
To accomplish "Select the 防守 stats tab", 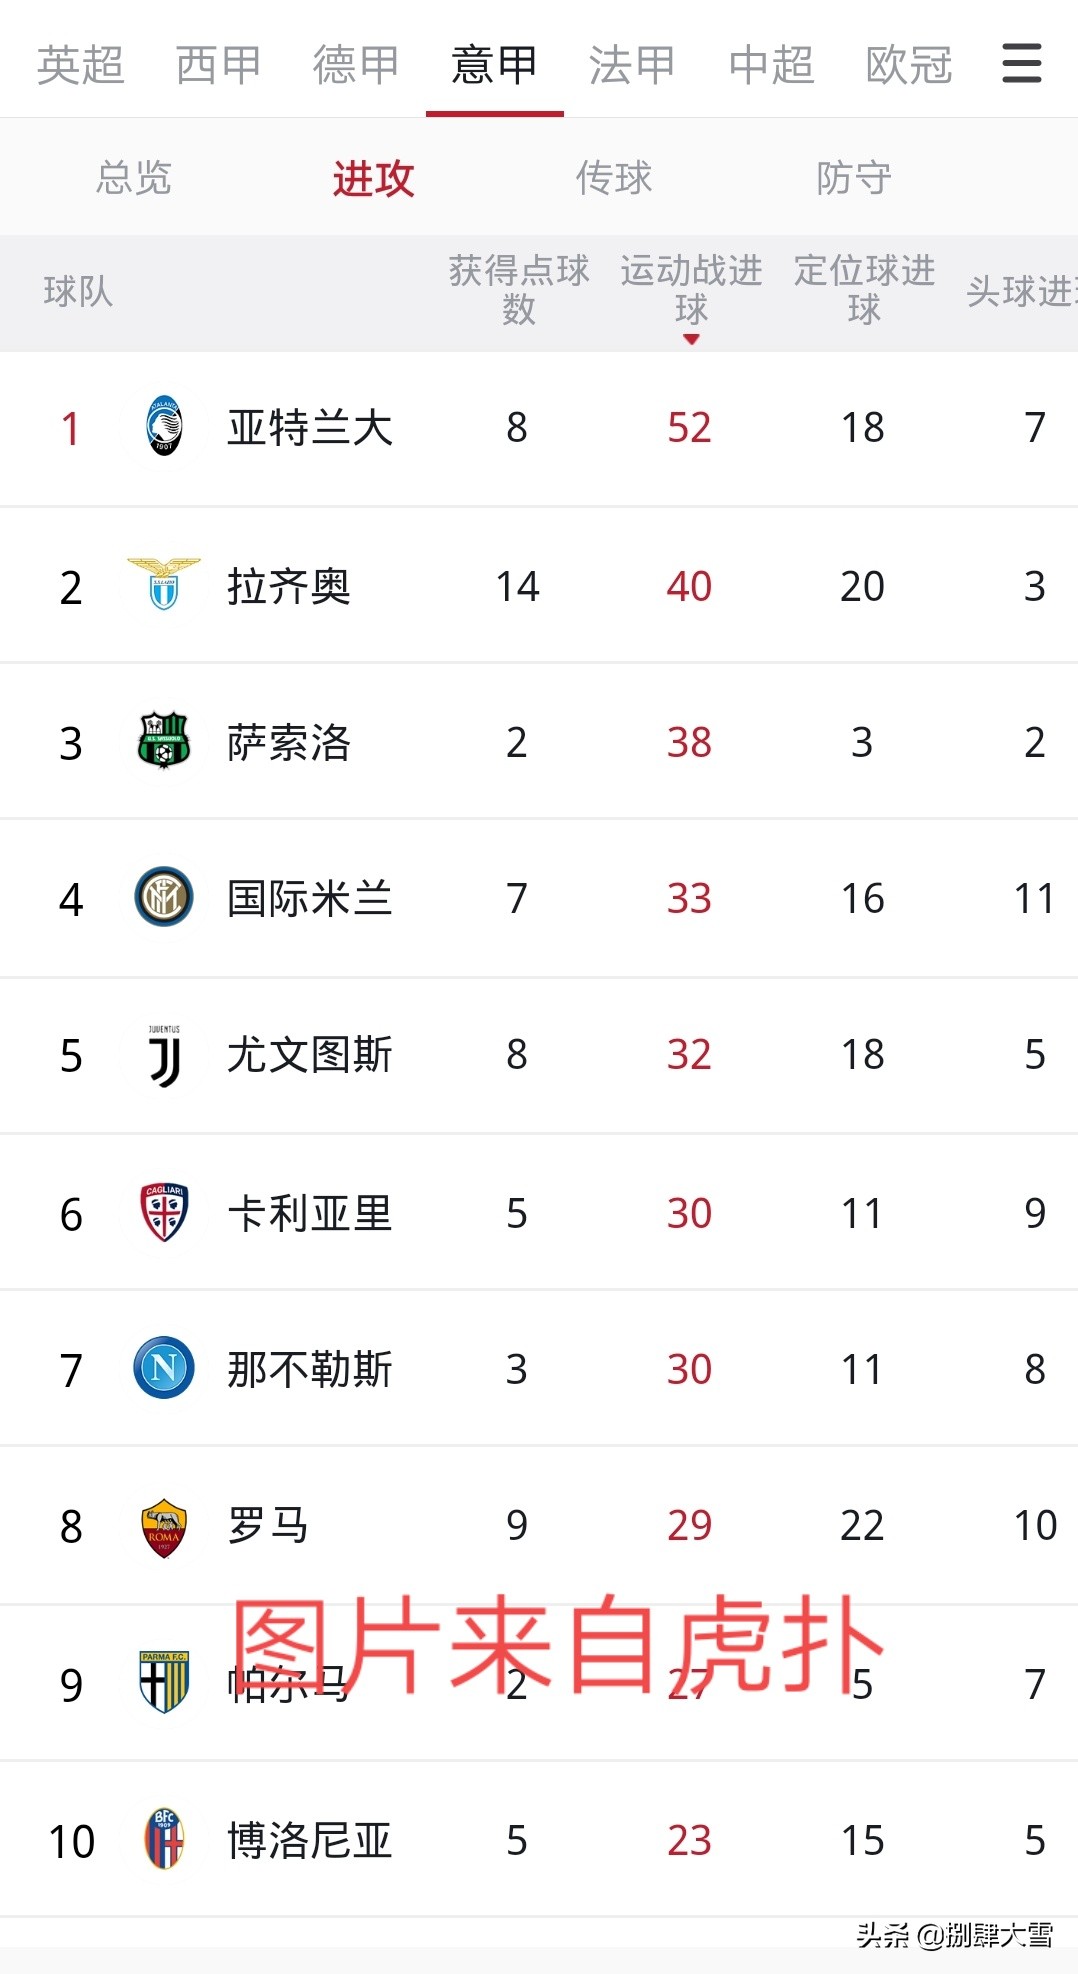I will click(x=853, y=178).
